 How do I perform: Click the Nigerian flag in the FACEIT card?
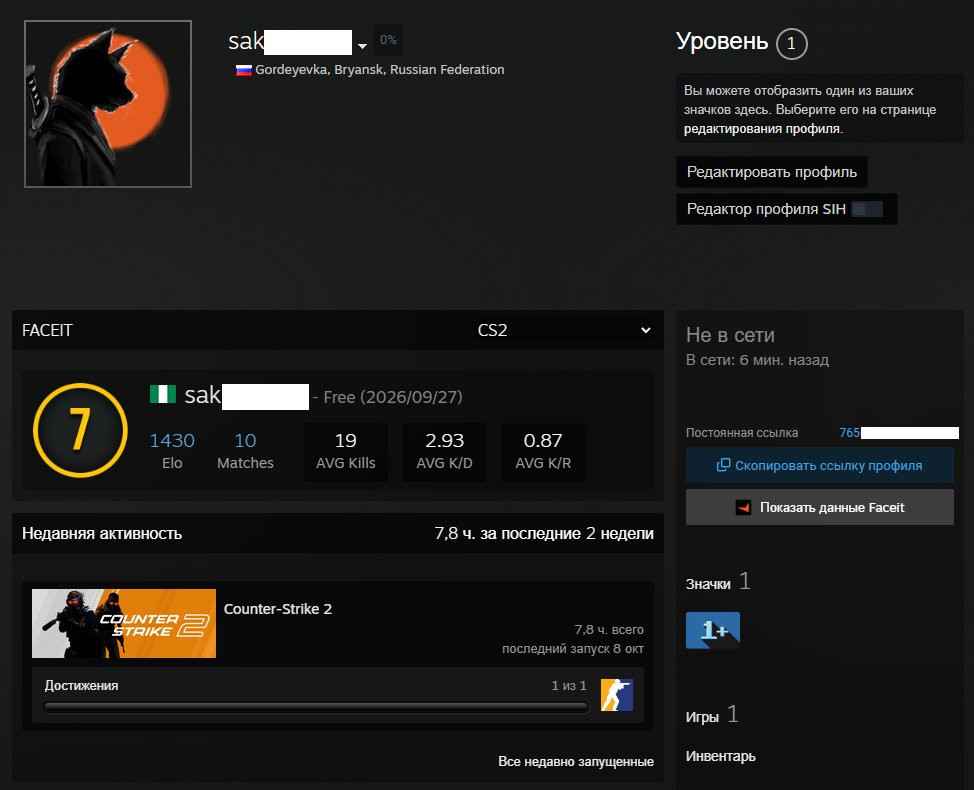coord(163,394)
